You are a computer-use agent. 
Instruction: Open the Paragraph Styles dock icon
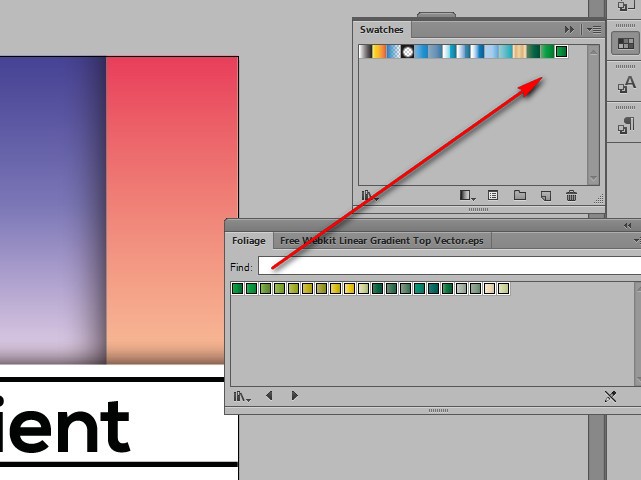click(626, 126)
